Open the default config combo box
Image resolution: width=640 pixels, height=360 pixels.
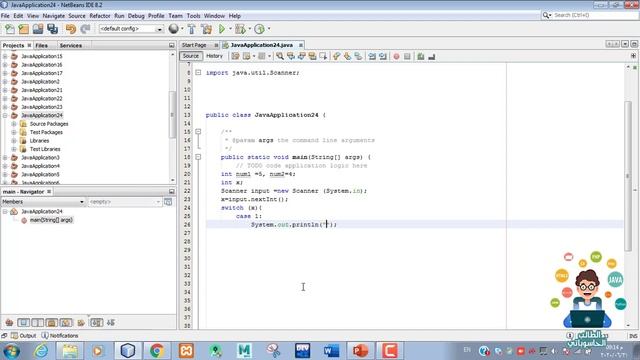click(131, 29)
